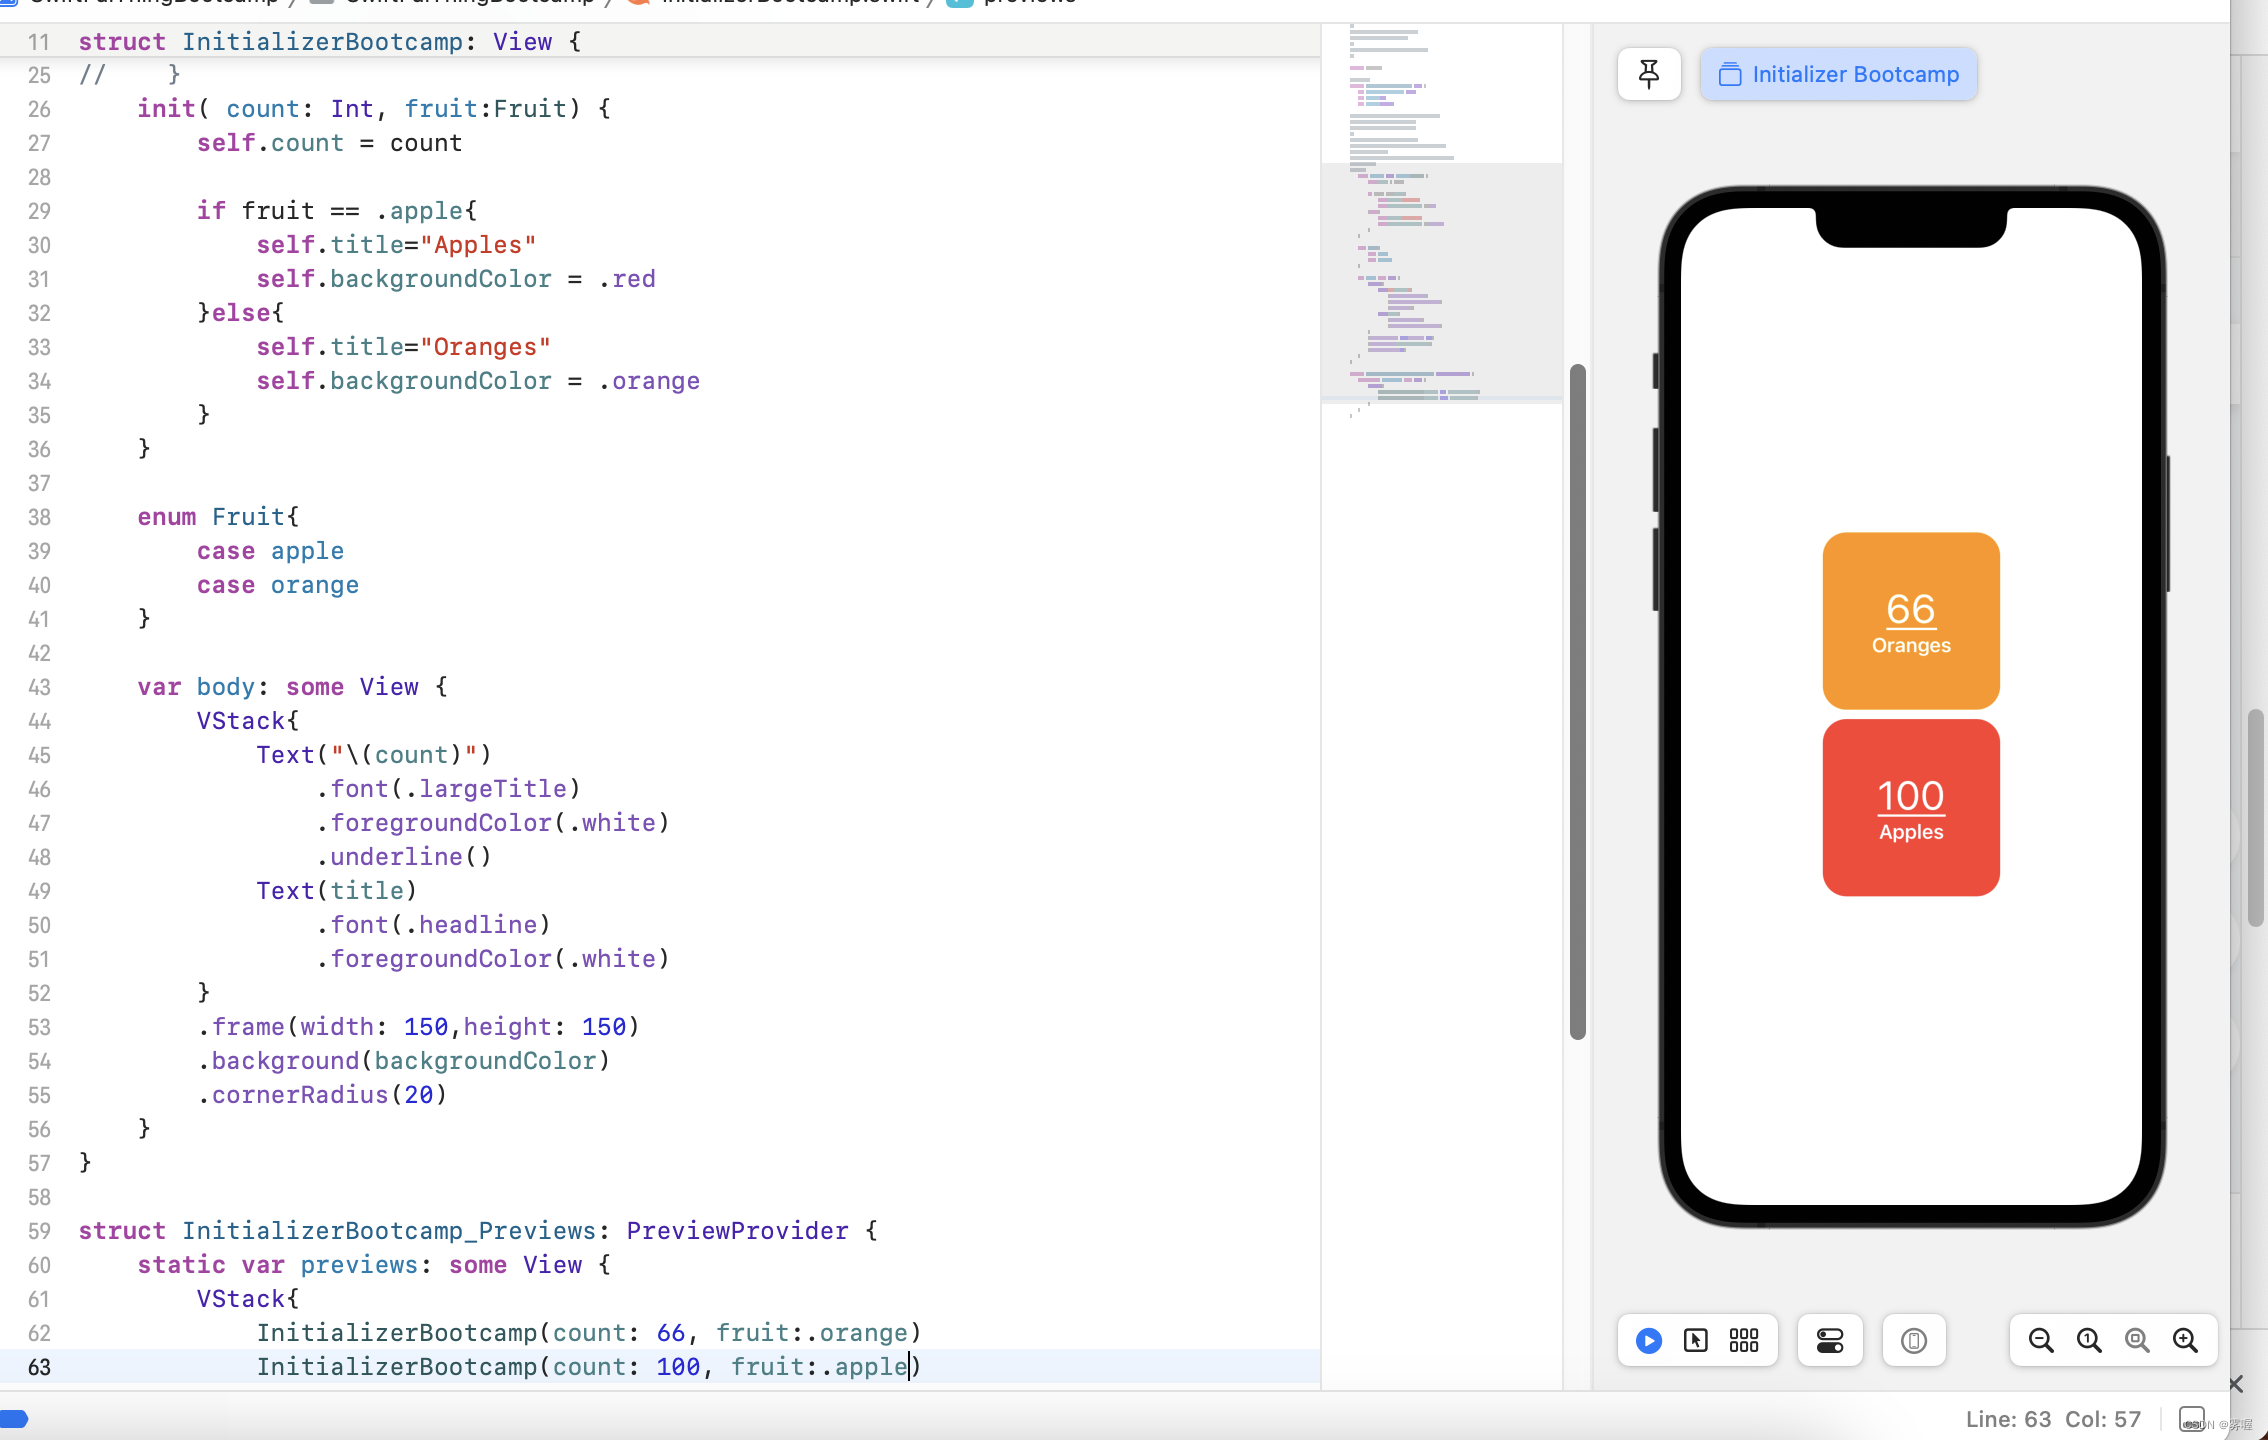Click the pin preview icon

click(1649, 74)
